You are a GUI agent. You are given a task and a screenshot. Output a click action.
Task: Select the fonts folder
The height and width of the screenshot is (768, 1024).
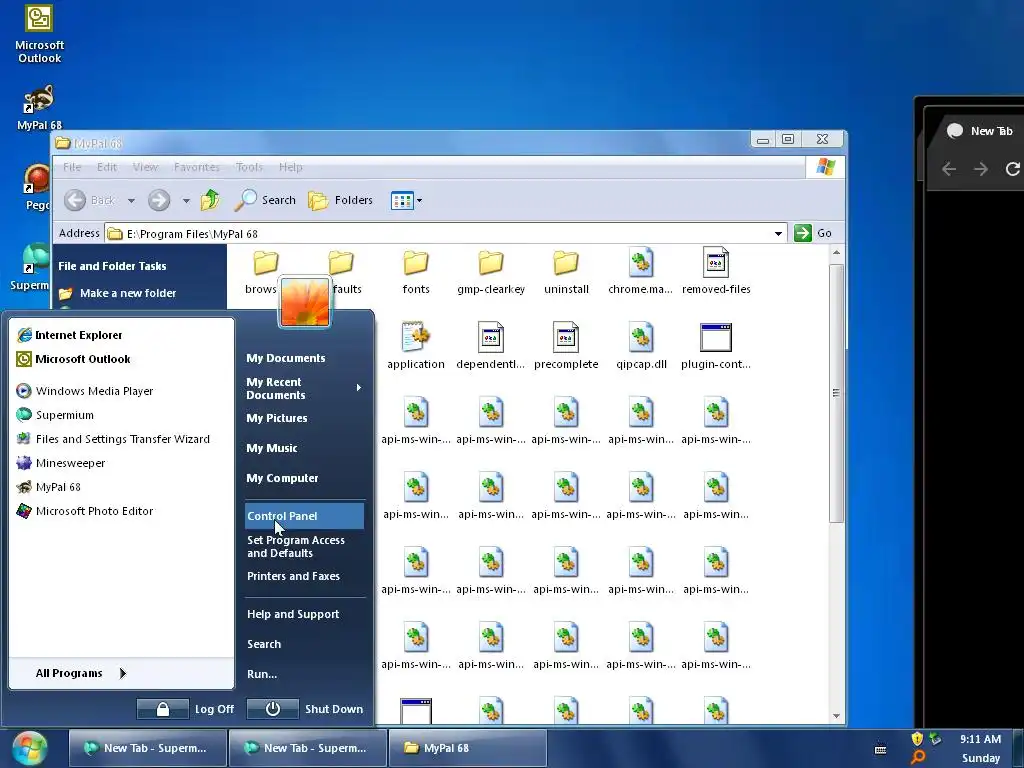(x=416, y=272)
